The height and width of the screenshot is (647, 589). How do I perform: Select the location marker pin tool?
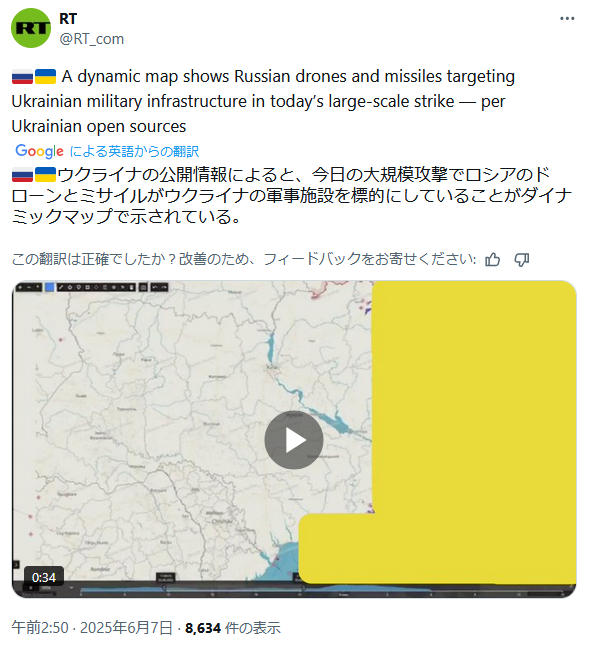(78, 287)
